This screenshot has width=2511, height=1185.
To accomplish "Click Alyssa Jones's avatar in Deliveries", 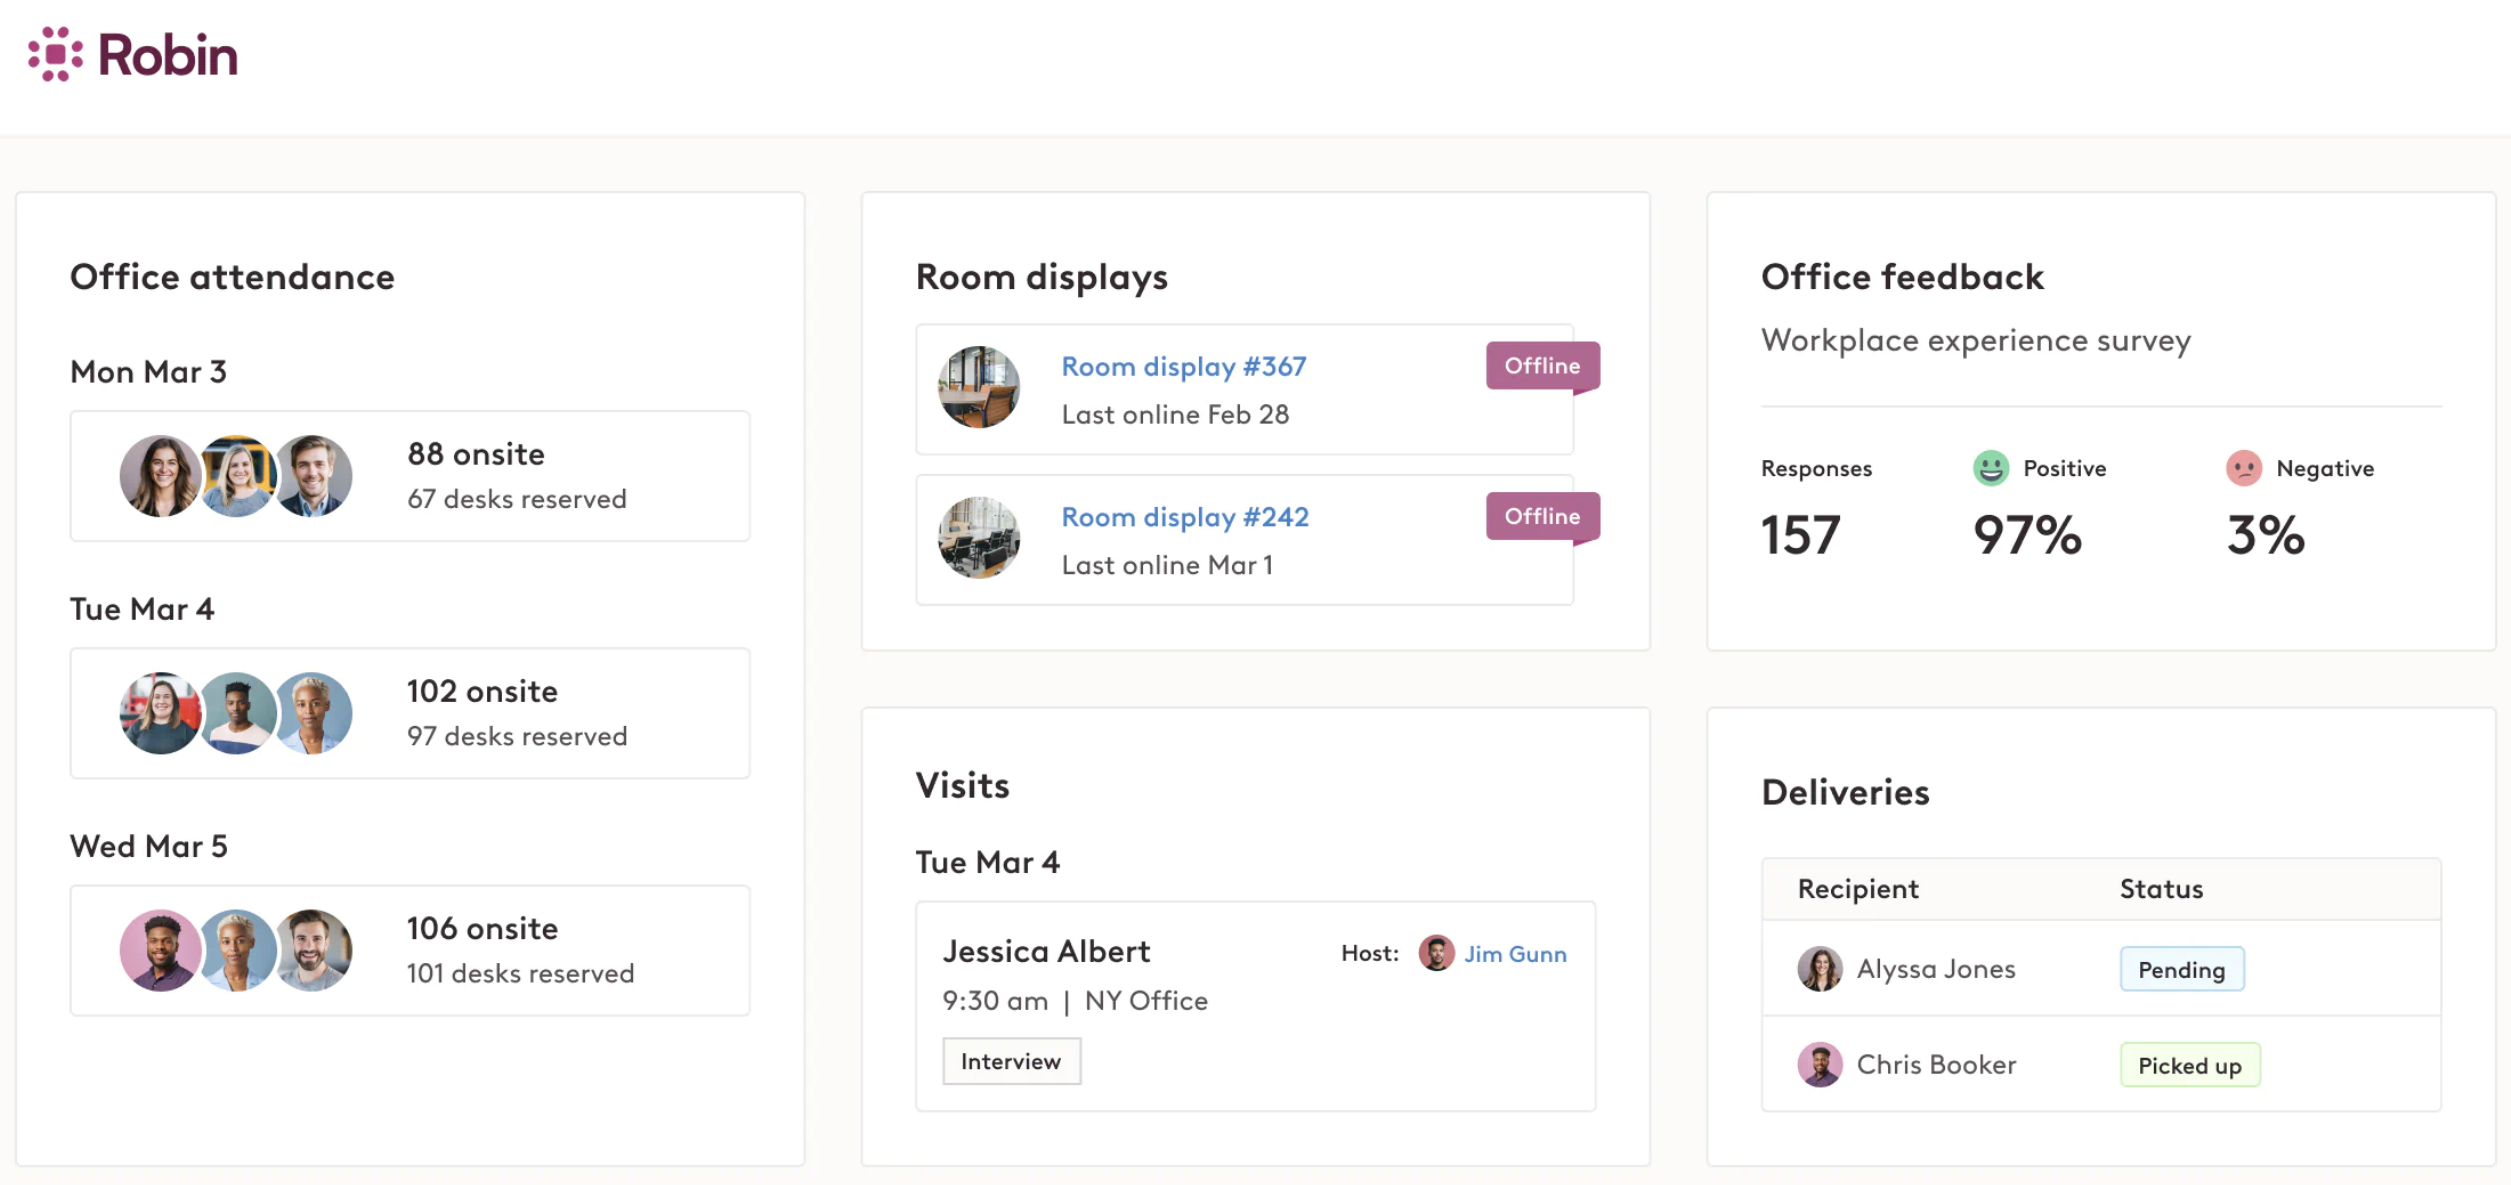I will (1821, 968).
